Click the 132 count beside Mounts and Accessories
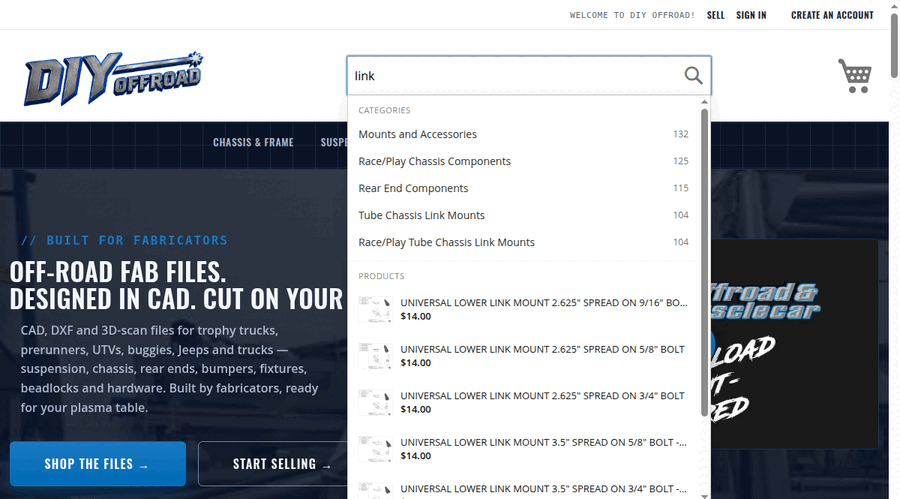The image size is (900, 499). click(681, 134)
